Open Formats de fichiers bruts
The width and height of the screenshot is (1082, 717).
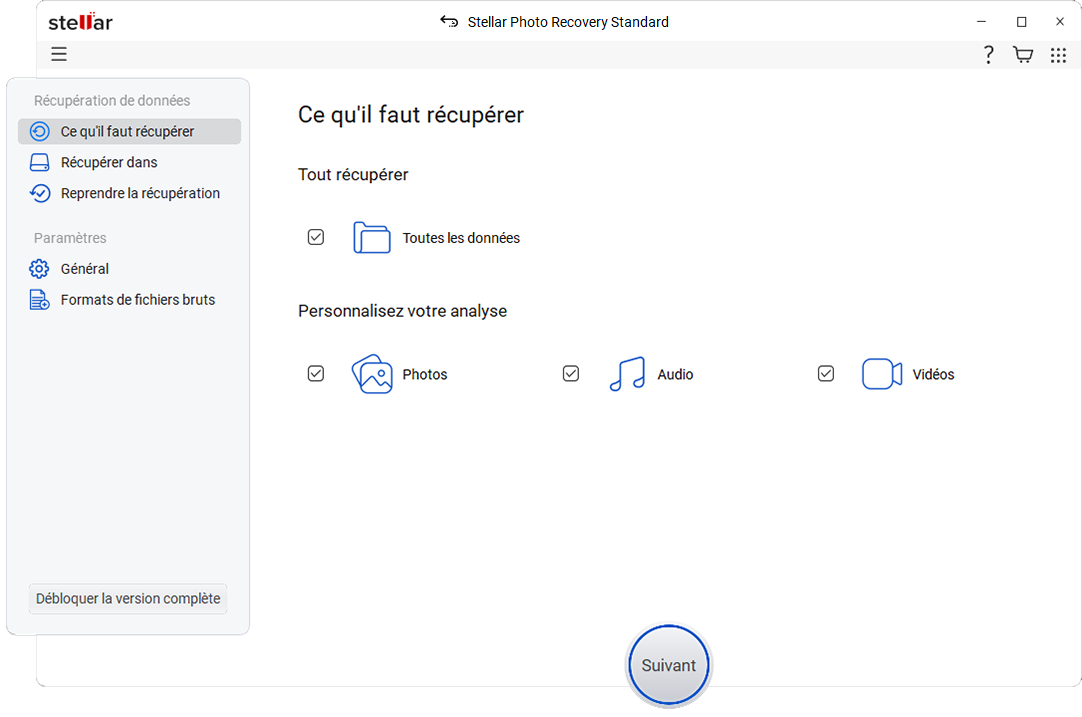tap(138, 300)
